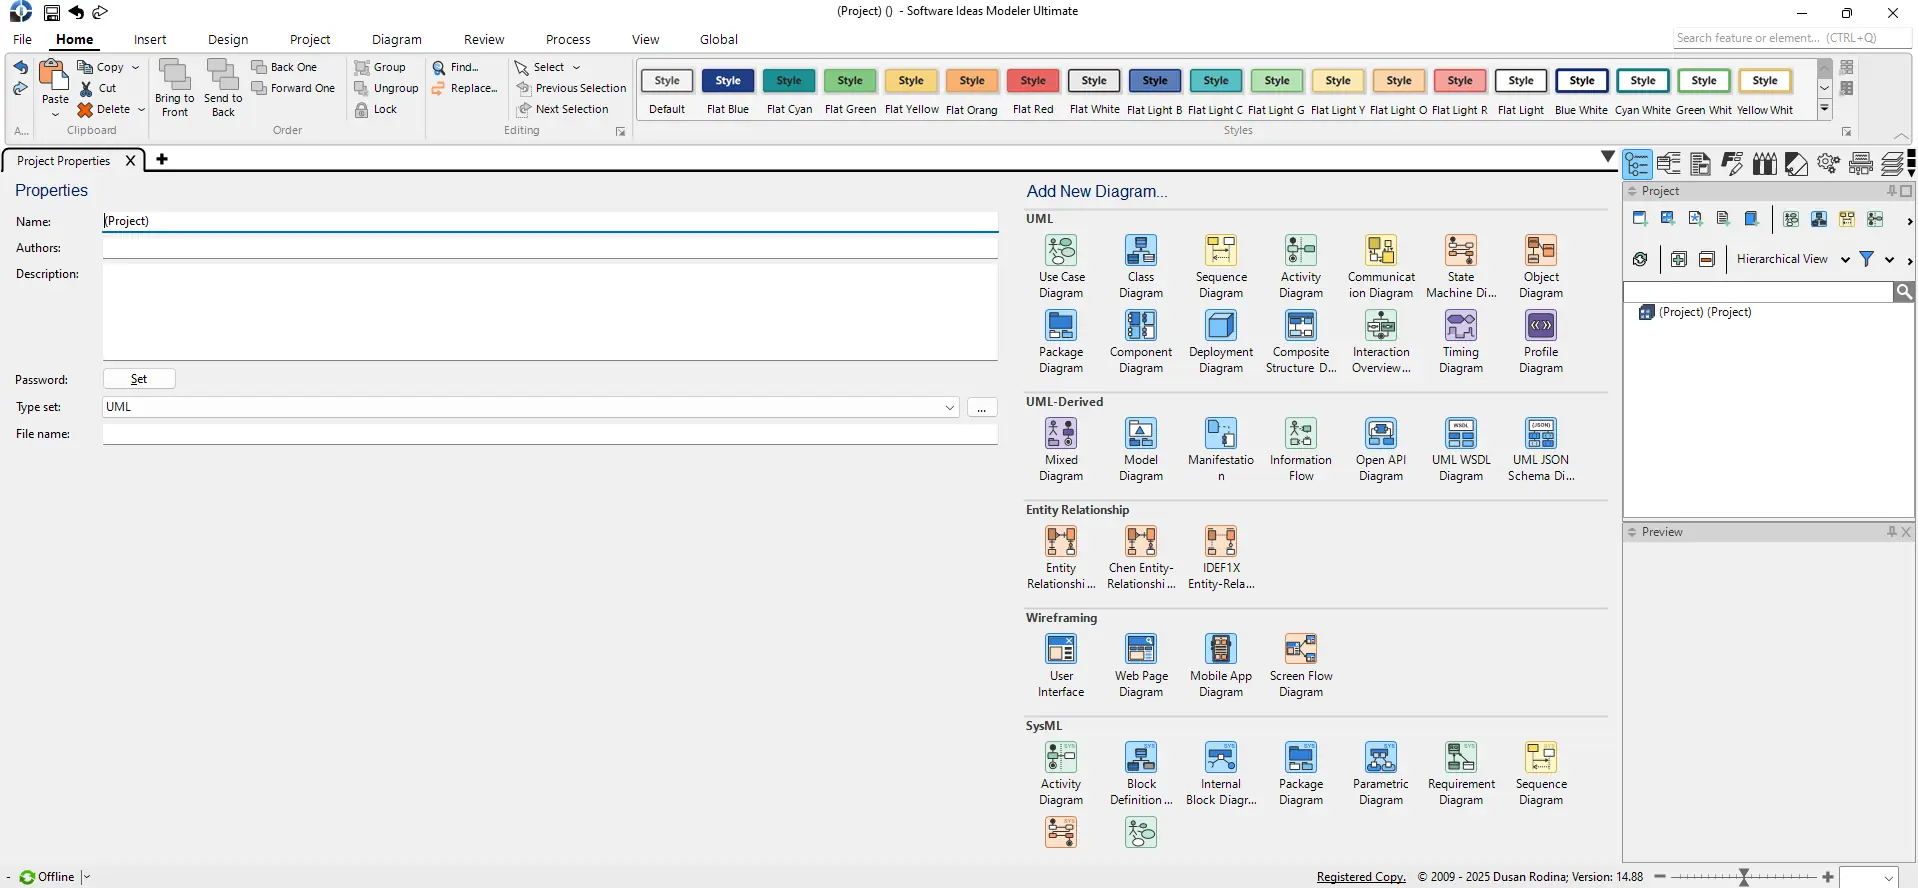Add a UML JSON Schema Diagram
The height and width of the screenshot is (888, 1918).
[x=1541, y=449]
